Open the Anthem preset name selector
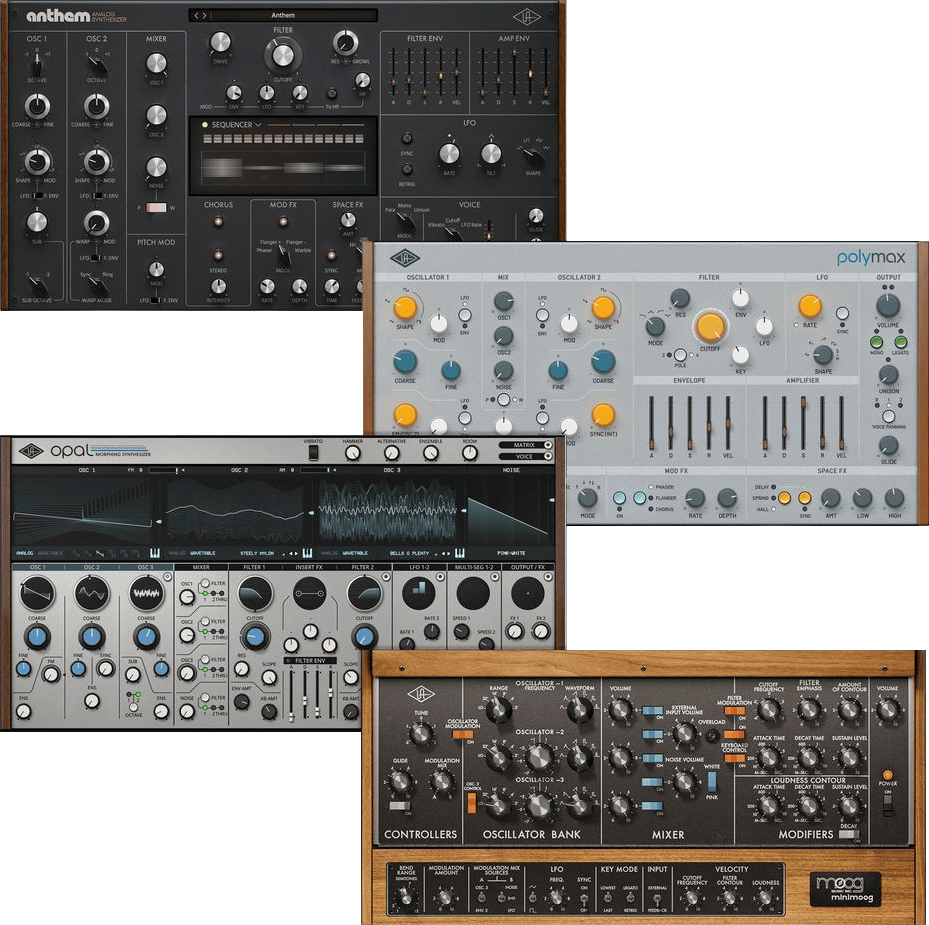The width and height of the screenshot is (929, 925). pos(283,15)
